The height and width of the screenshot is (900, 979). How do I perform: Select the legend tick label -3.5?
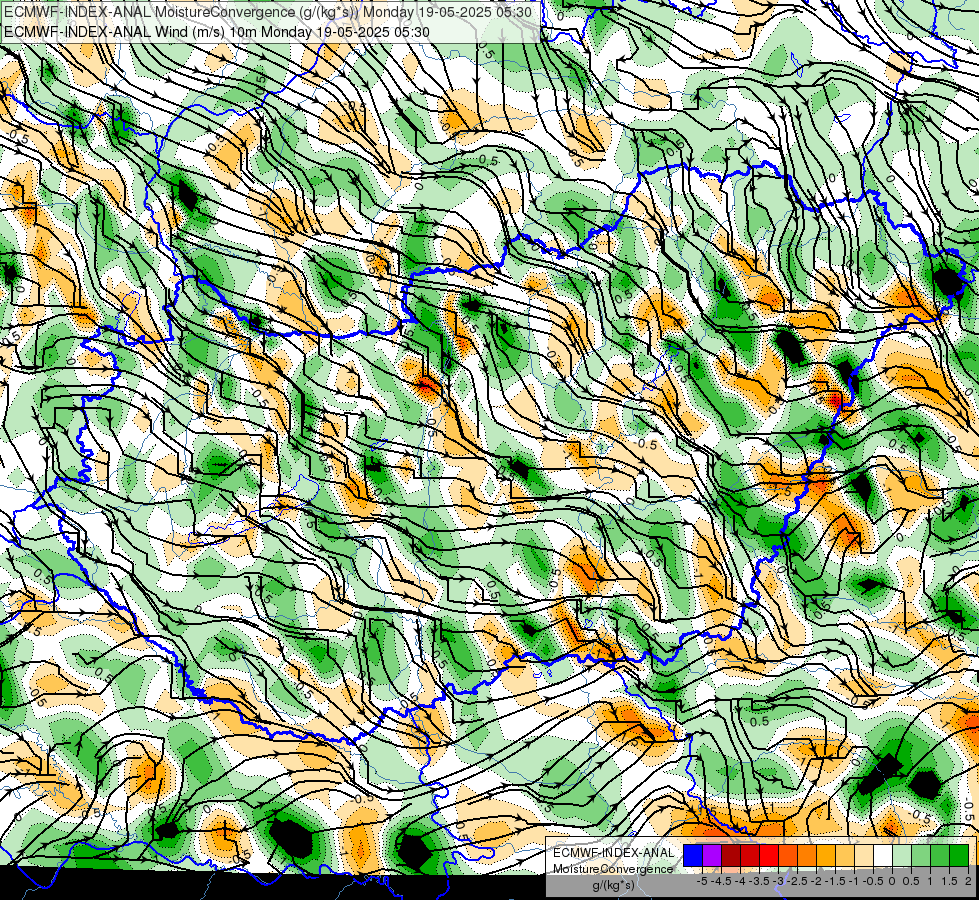tap(759, 881)
